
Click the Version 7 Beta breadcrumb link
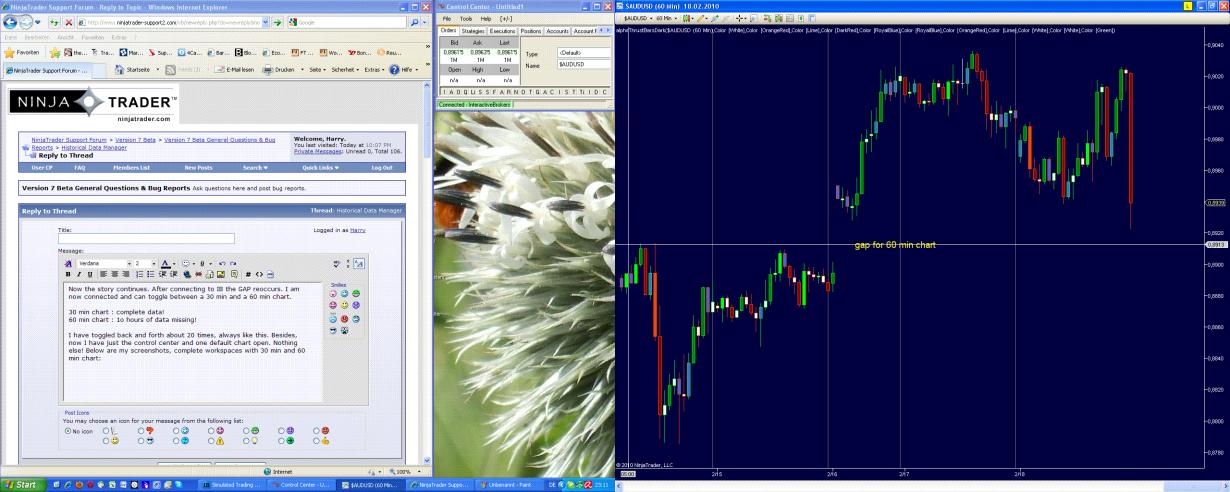point(135,140)
